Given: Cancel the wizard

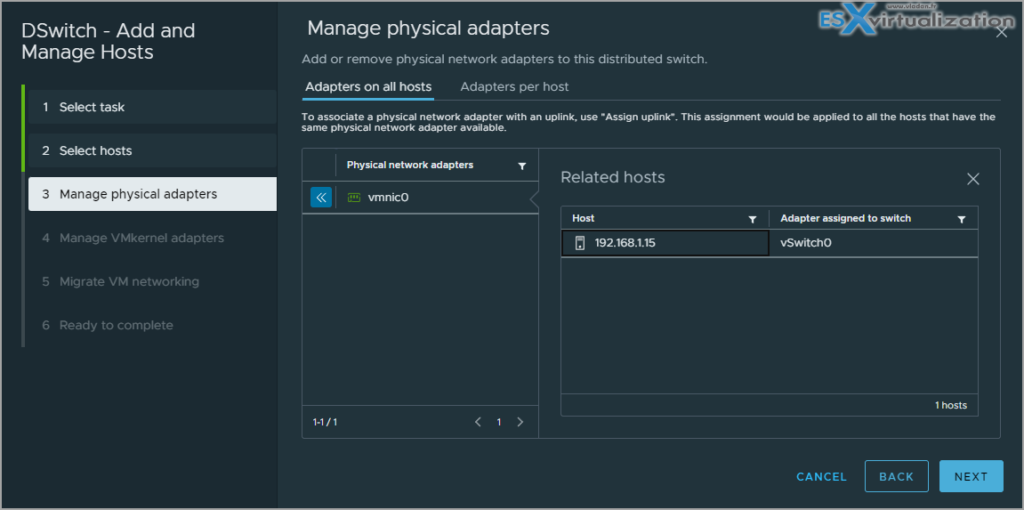Looking at the screenshot, I should [821, 477].
